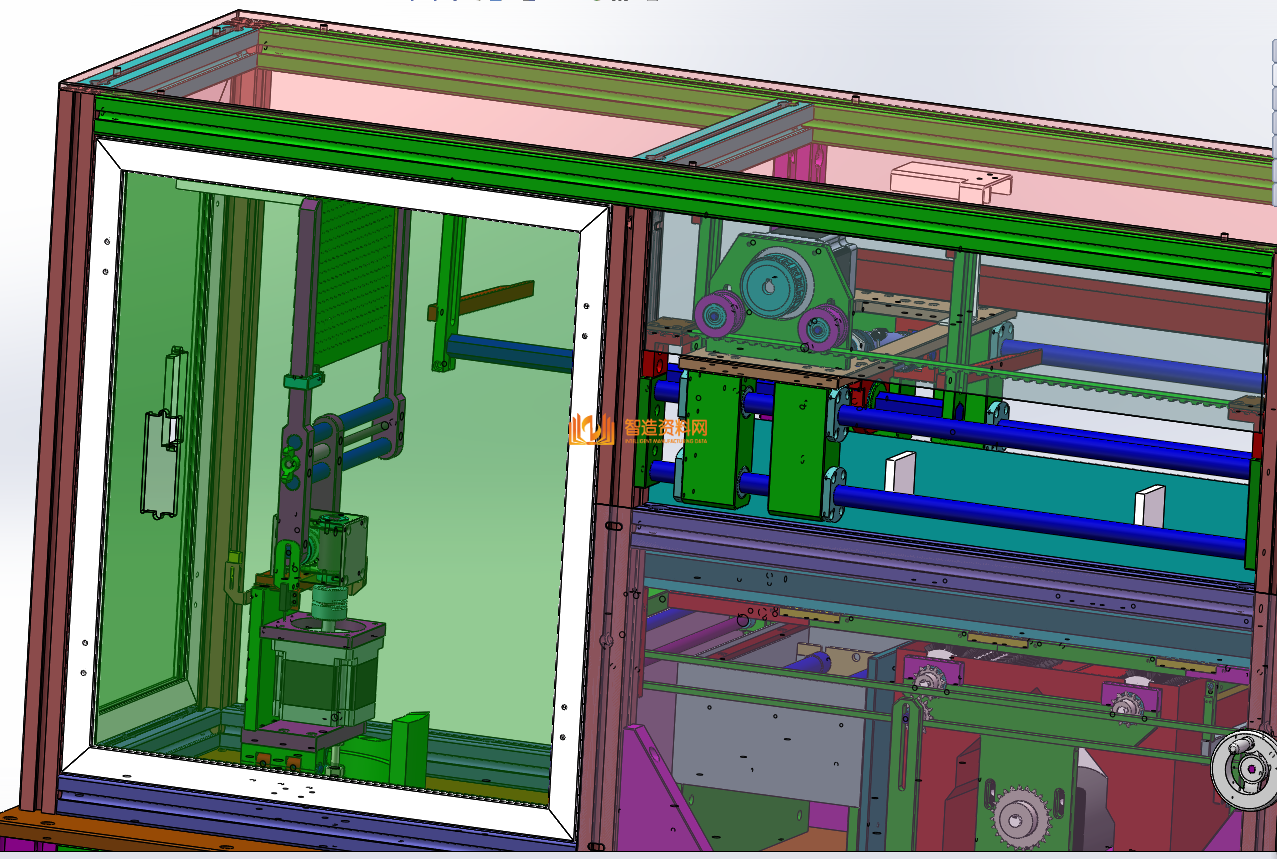Select the left white upright block
Viewport: 1277px width, 859px height.
[x=899, y=472]
